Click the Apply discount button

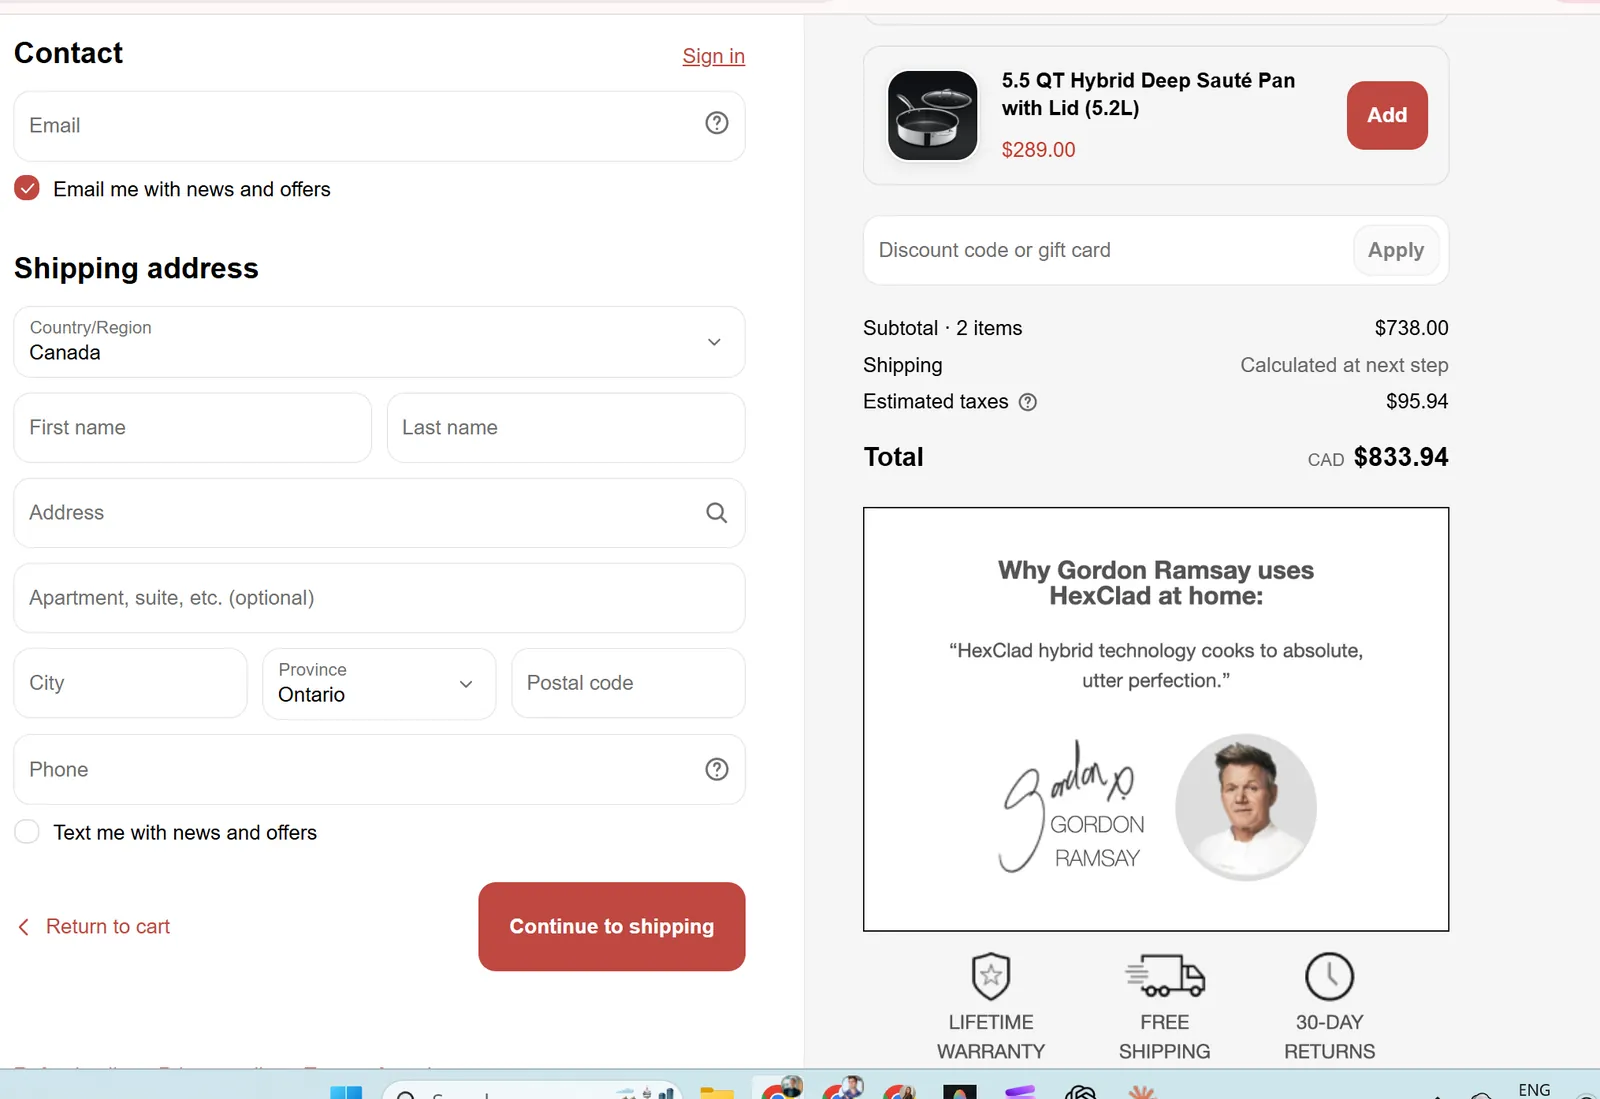click(1396, 250)
